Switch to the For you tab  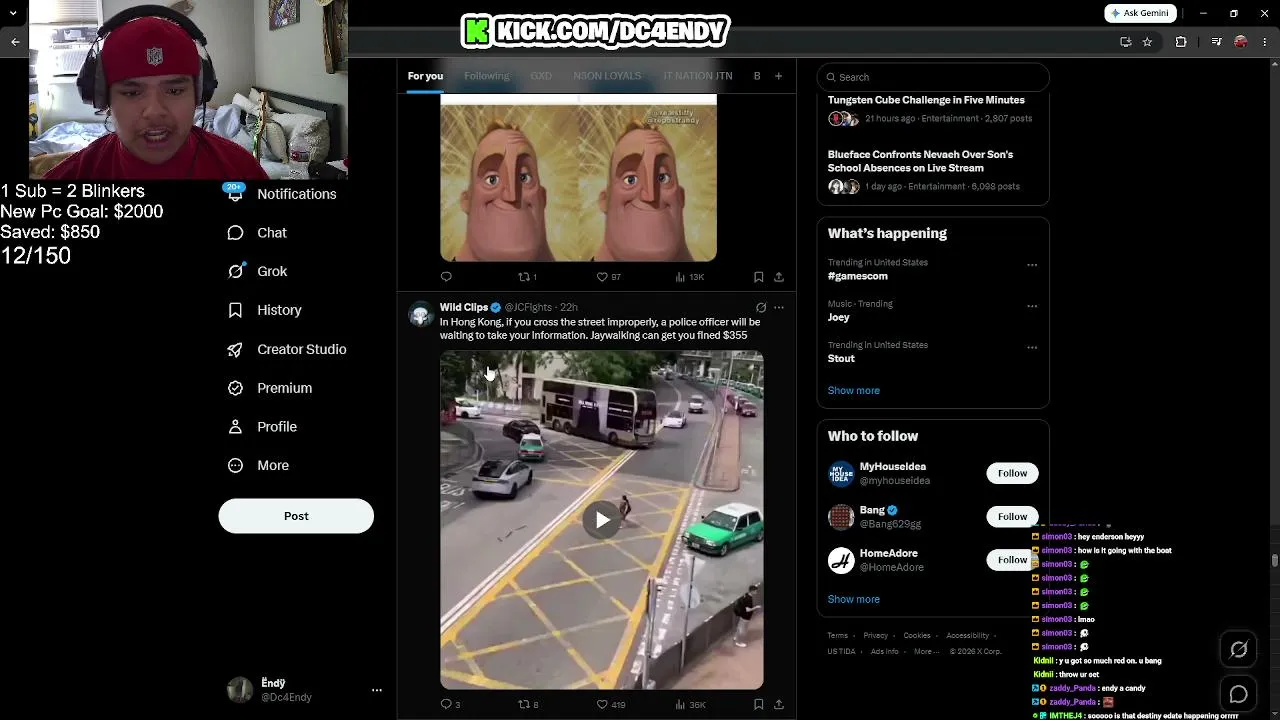tap(425, 76)
